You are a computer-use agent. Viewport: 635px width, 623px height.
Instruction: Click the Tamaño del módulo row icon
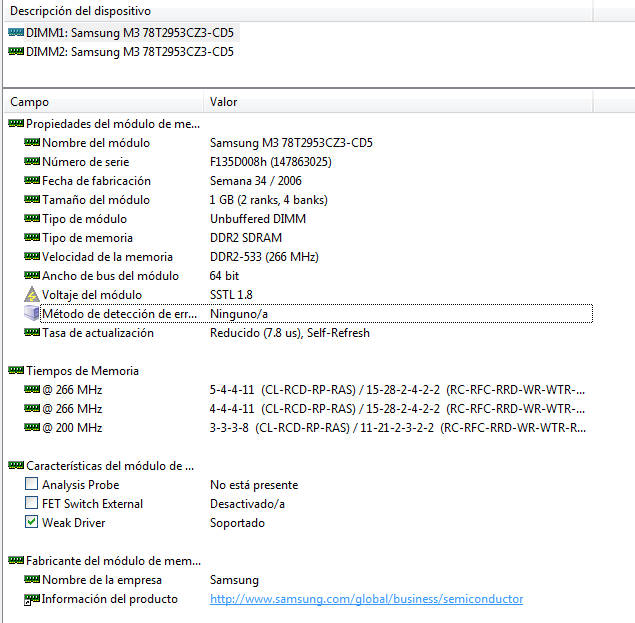[x=32, y=199]
